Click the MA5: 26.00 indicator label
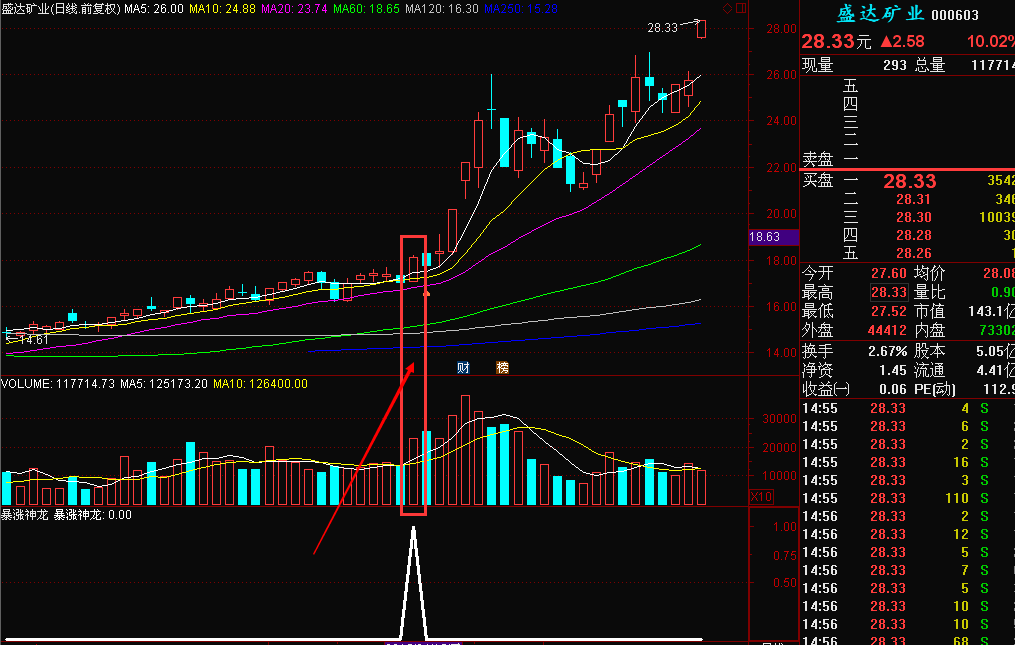Image resolution: width=1015 pixels, height=645 pixels. (153, 9)
